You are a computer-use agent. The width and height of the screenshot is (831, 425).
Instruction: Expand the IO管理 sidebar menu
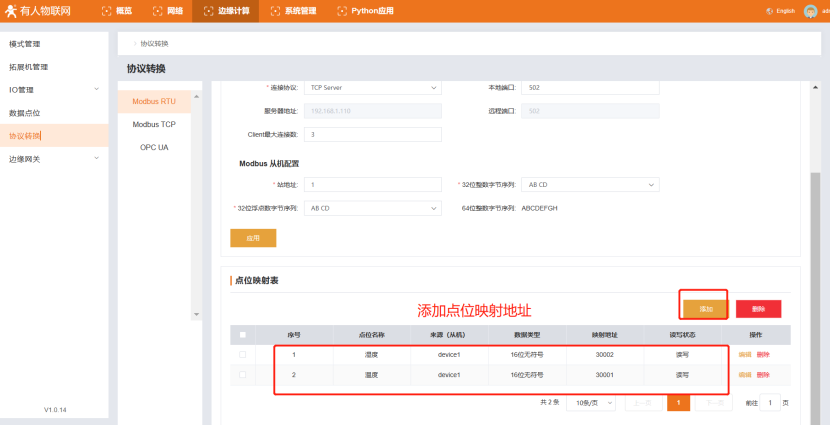click(54, 90)
